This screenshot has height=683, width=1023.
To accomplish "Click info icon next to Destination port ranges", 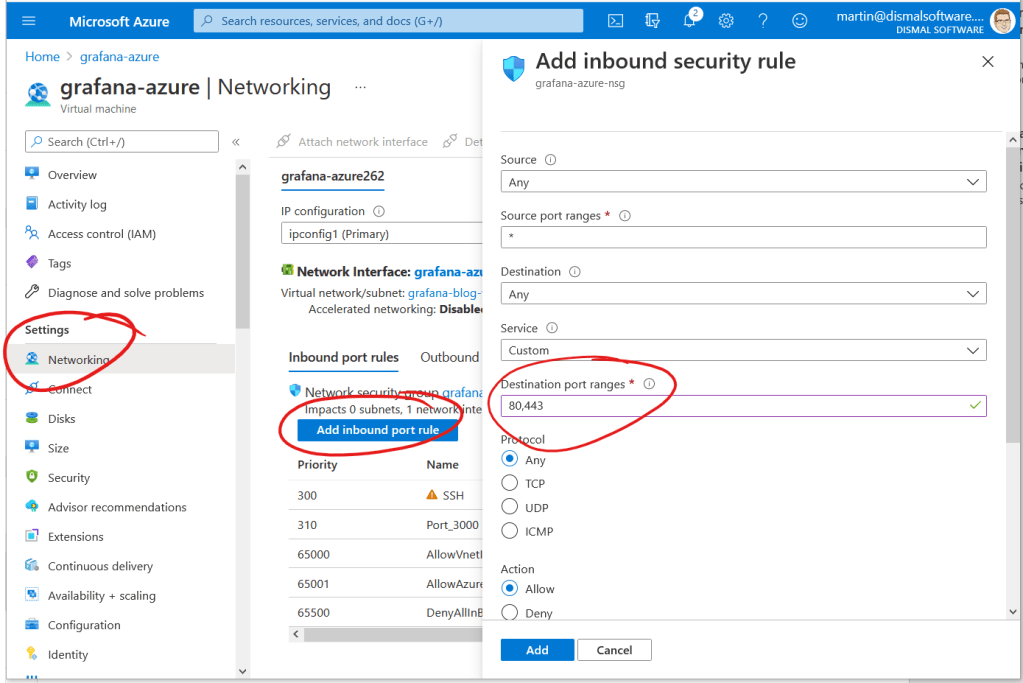I will click(x=649, y=384).
